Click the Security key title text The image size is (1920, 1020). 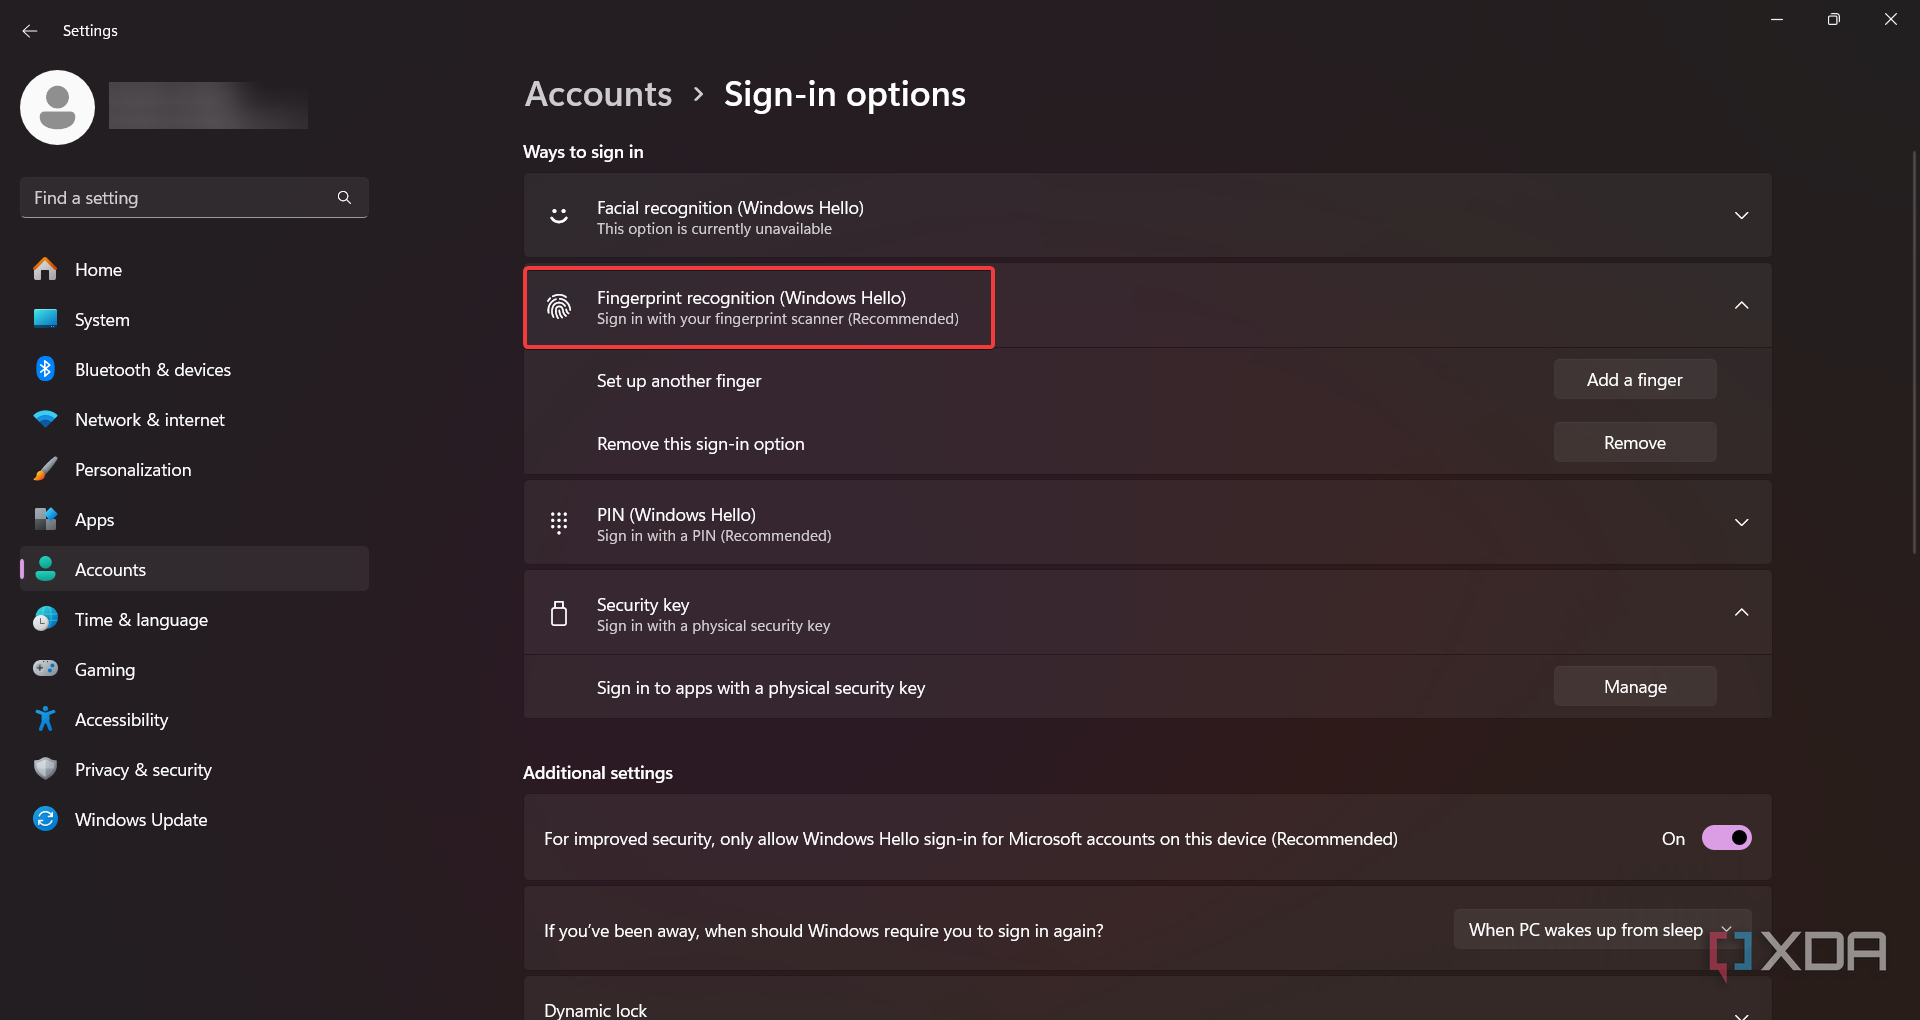coord(643,604)
